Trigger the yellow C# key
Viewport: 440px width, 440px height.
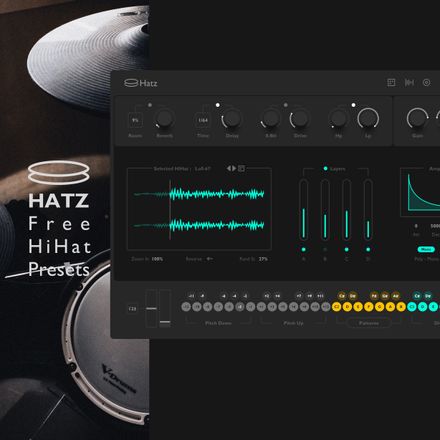(342, 296)
